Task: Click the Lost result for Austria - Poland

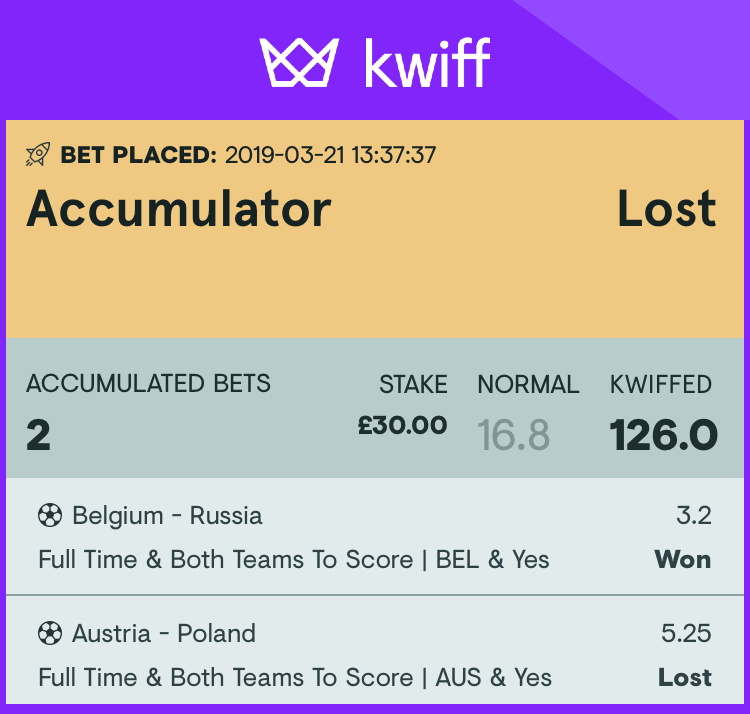Action: [x=685, y=677]
